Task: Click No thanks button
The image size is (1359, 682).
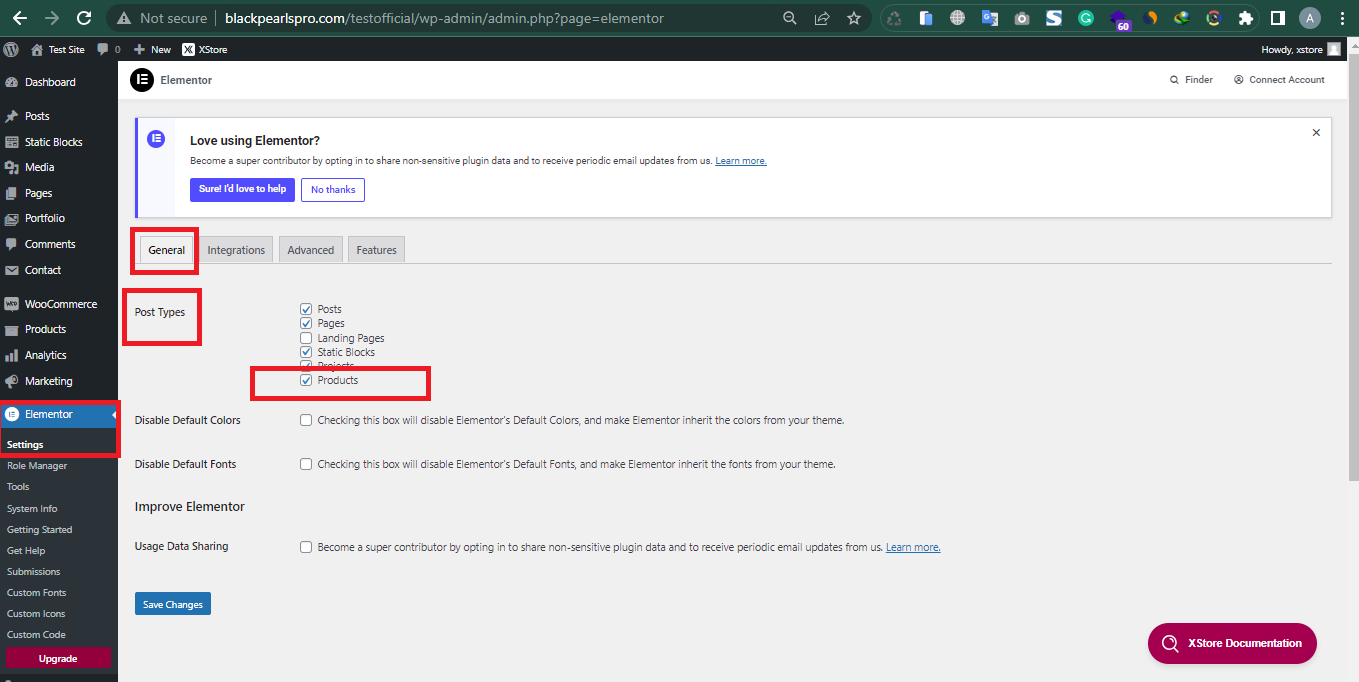Action: tap(333, 190)
